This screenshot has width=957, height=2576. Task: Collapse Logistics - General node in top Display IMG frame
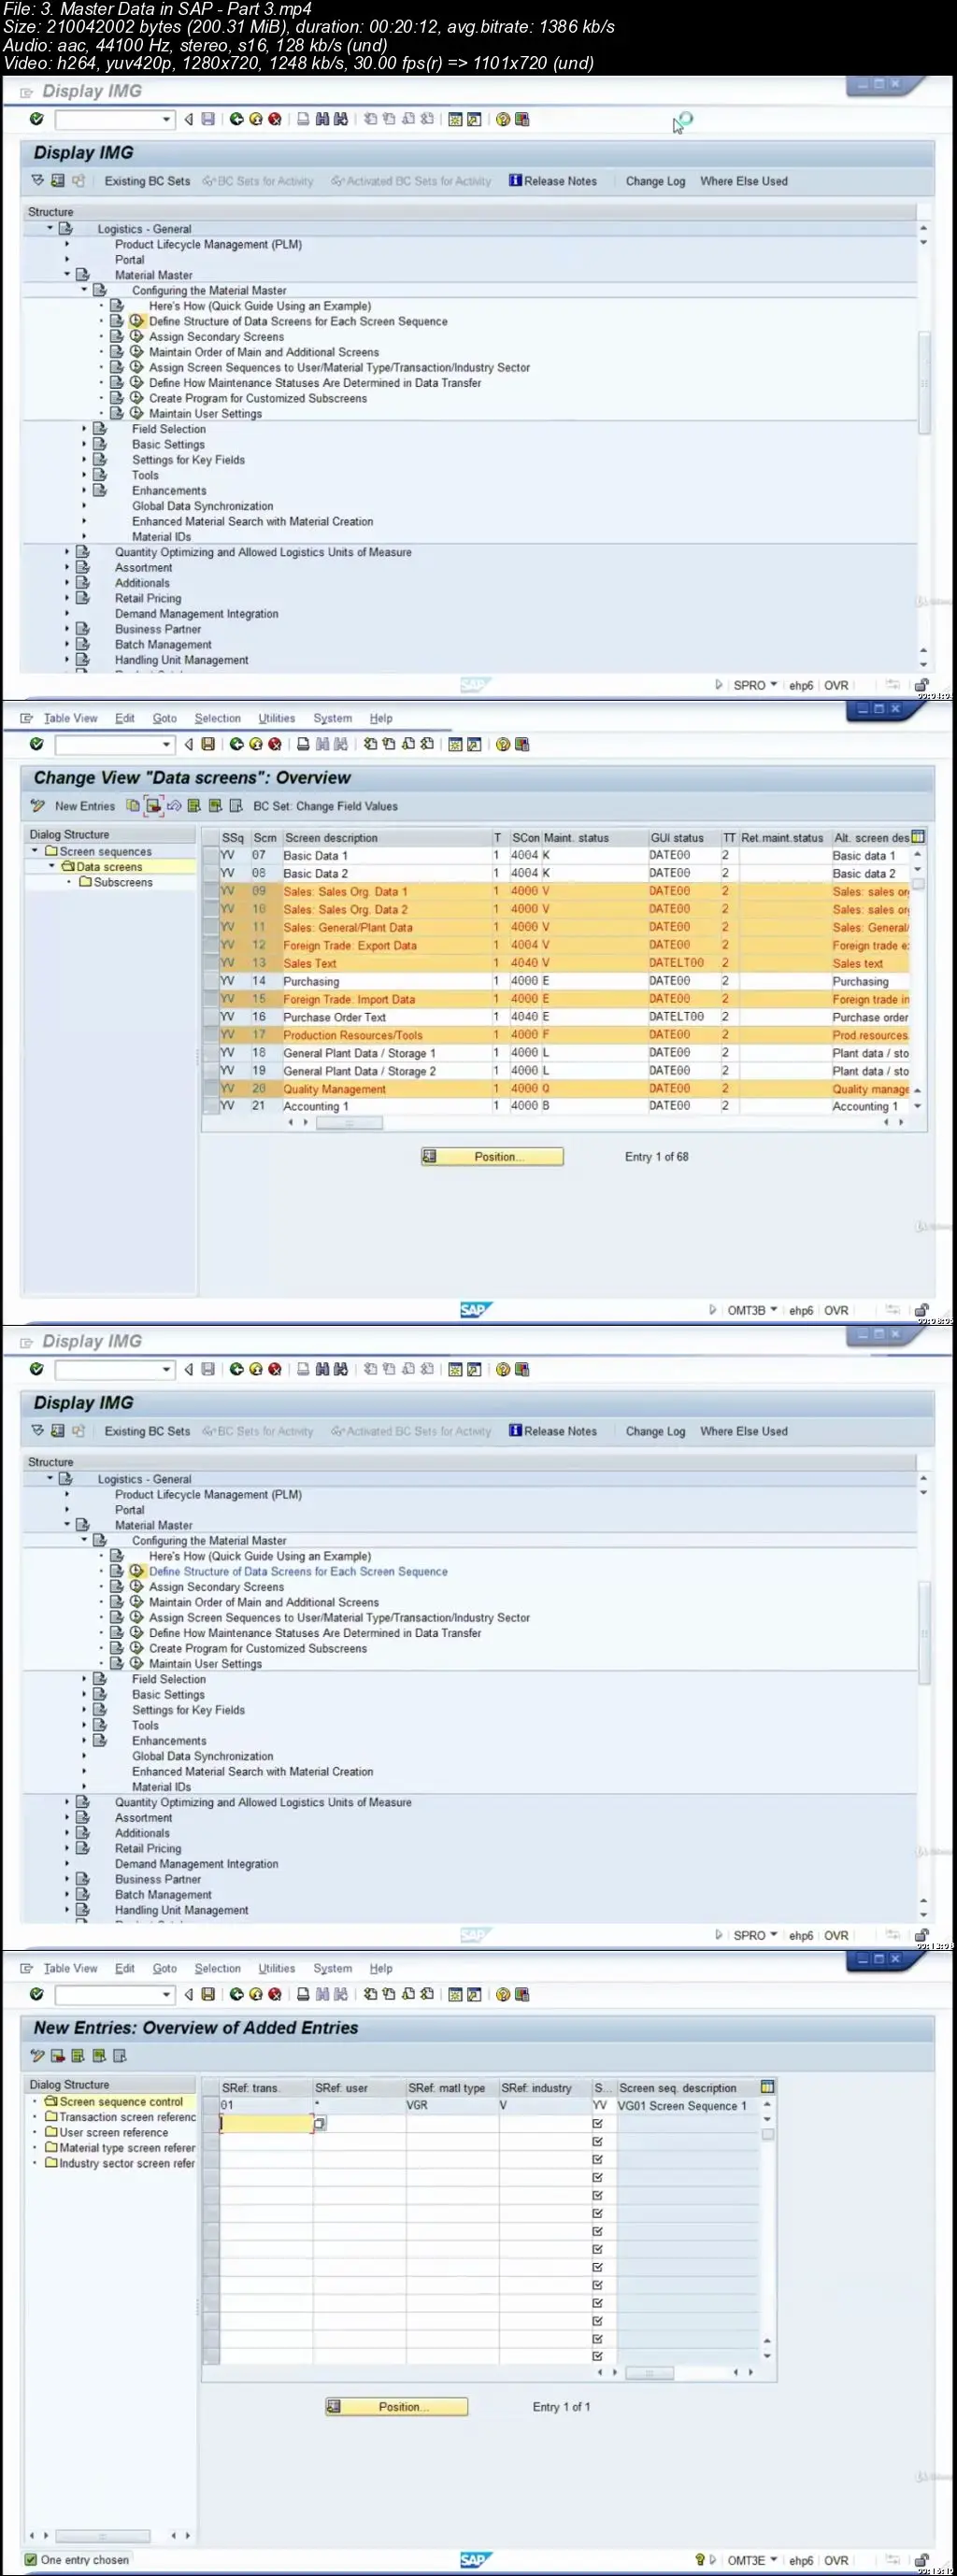tap(50, 228)
